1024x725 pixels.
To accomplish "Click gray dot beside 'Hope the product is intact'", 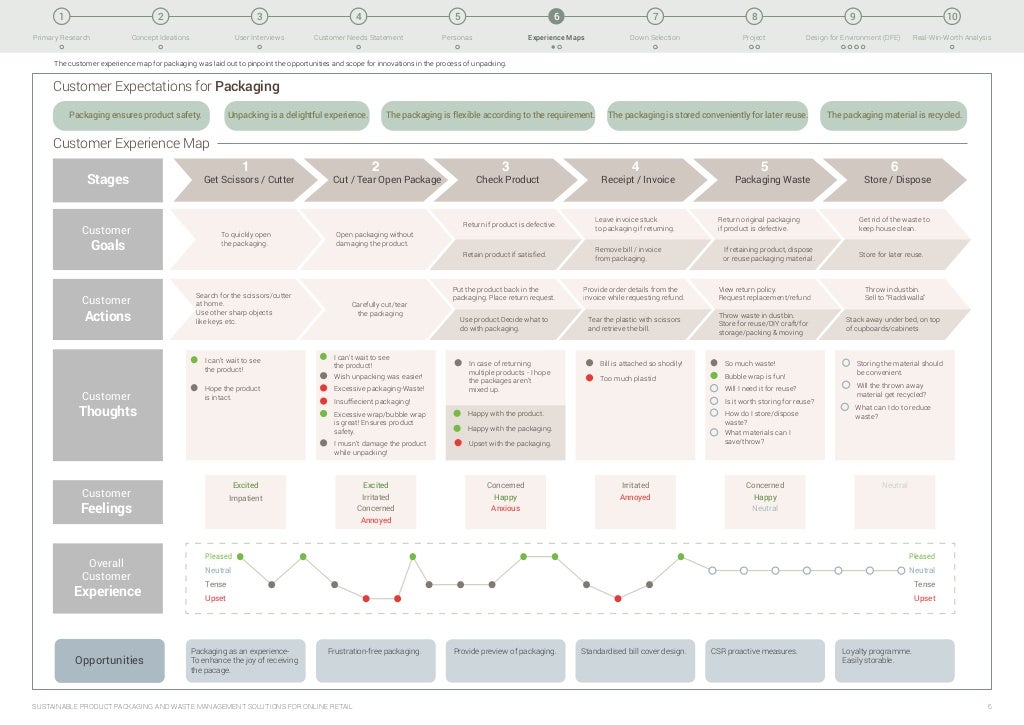I will 194,388.
